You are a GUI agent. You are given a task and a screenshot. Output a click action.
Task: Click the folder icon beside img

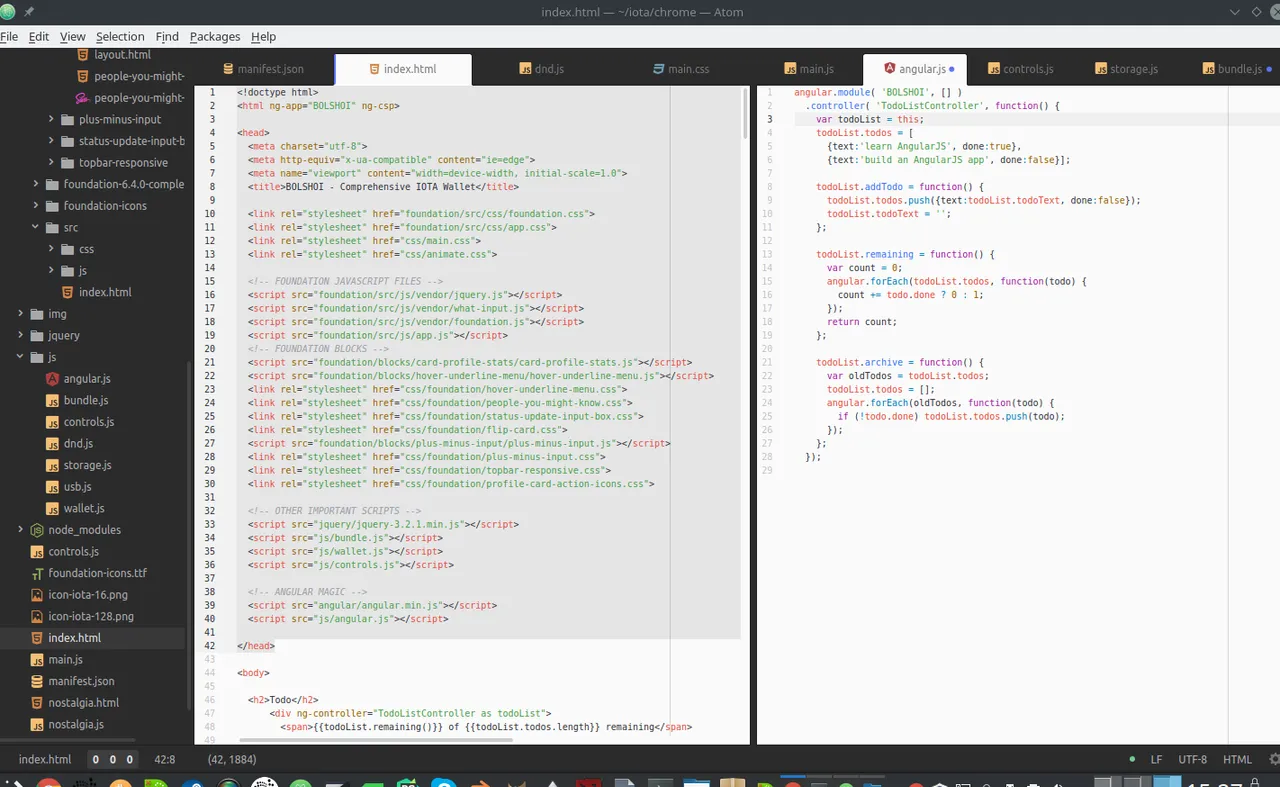[37, 314]
